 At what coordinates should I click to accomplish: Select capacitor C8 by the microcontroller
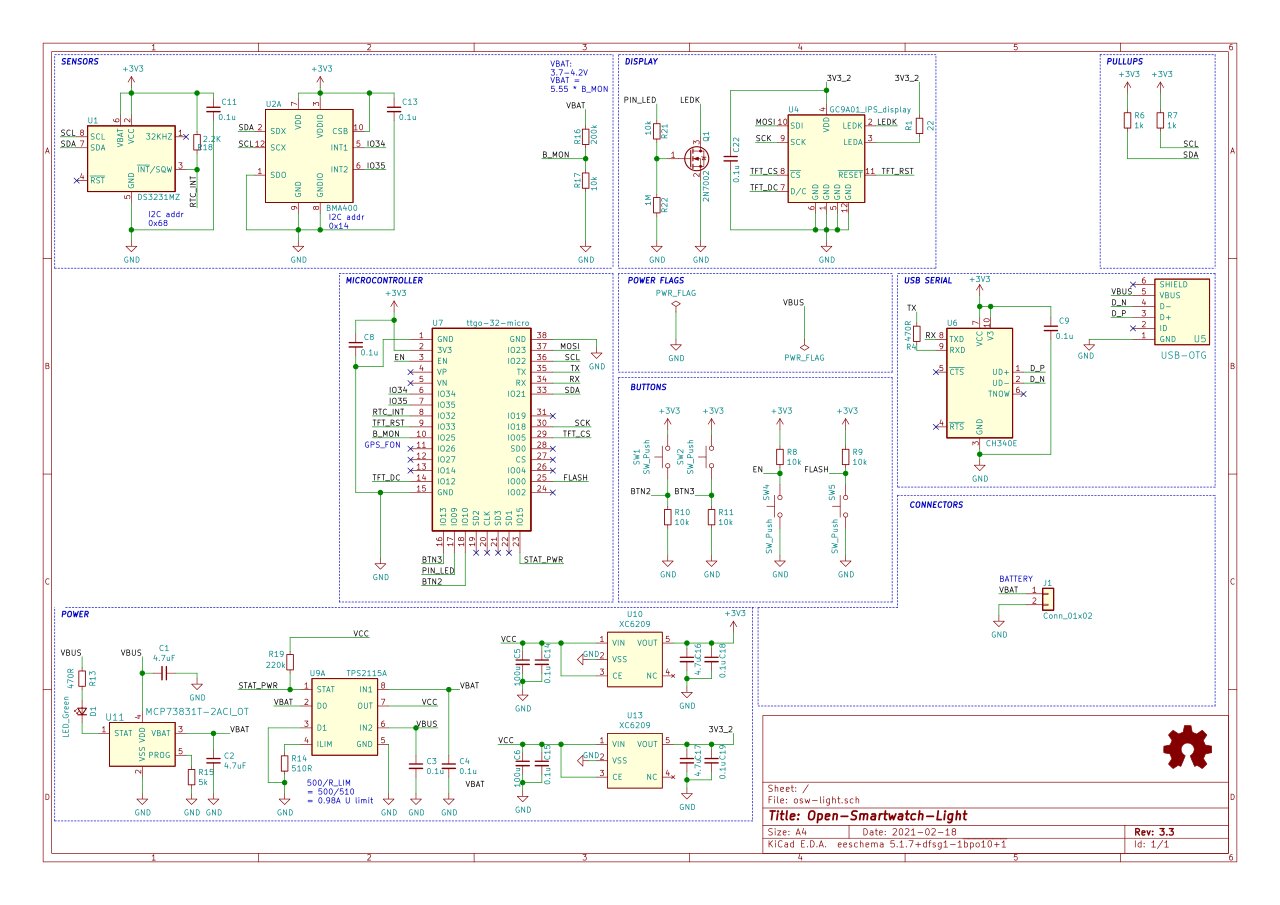click(x=356, y=345)
